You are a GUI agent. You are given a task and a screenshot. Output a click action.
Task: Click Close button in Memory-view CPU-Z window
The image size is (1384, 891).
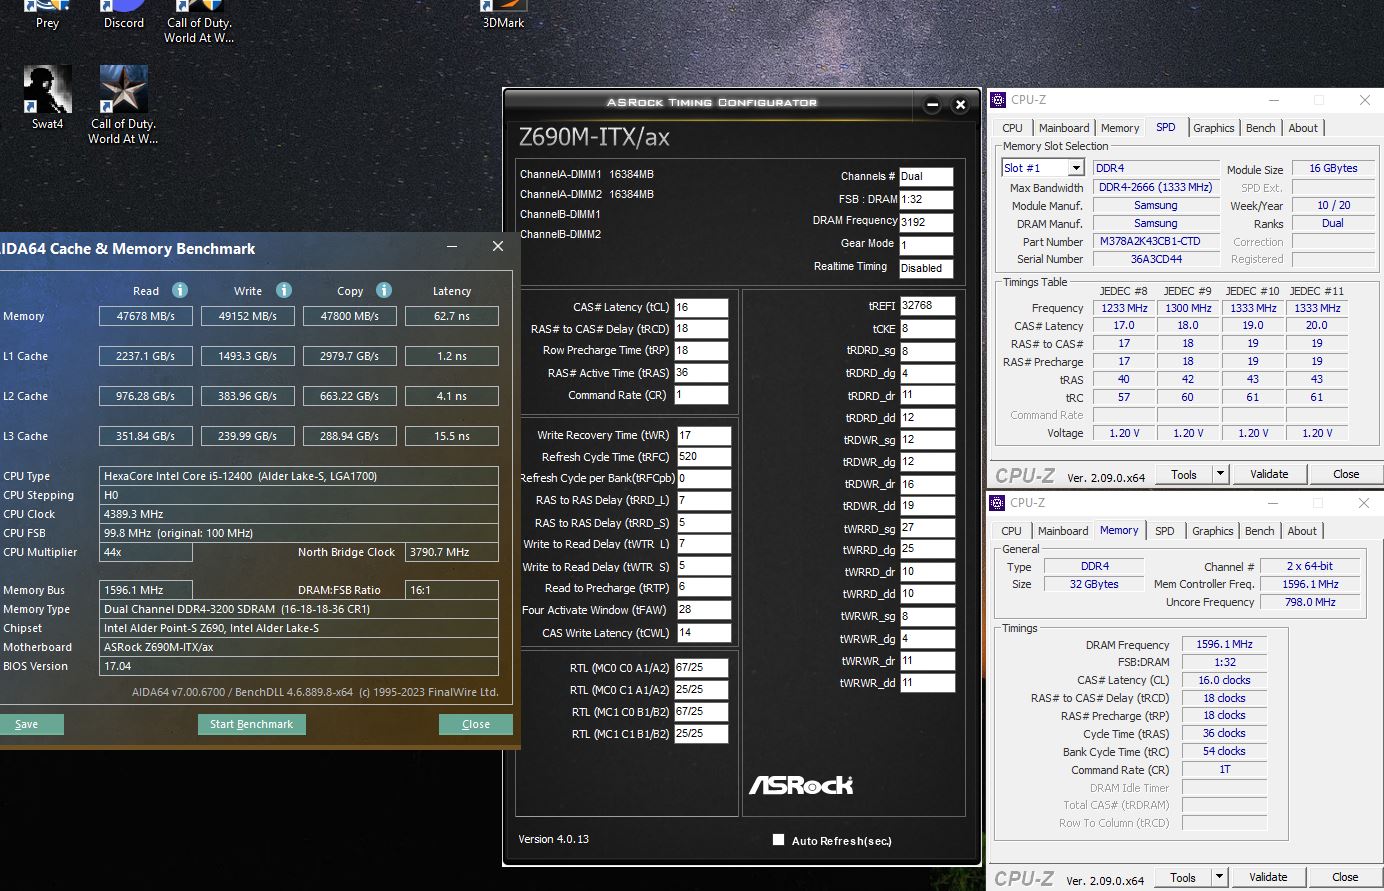click(1345, 877)
